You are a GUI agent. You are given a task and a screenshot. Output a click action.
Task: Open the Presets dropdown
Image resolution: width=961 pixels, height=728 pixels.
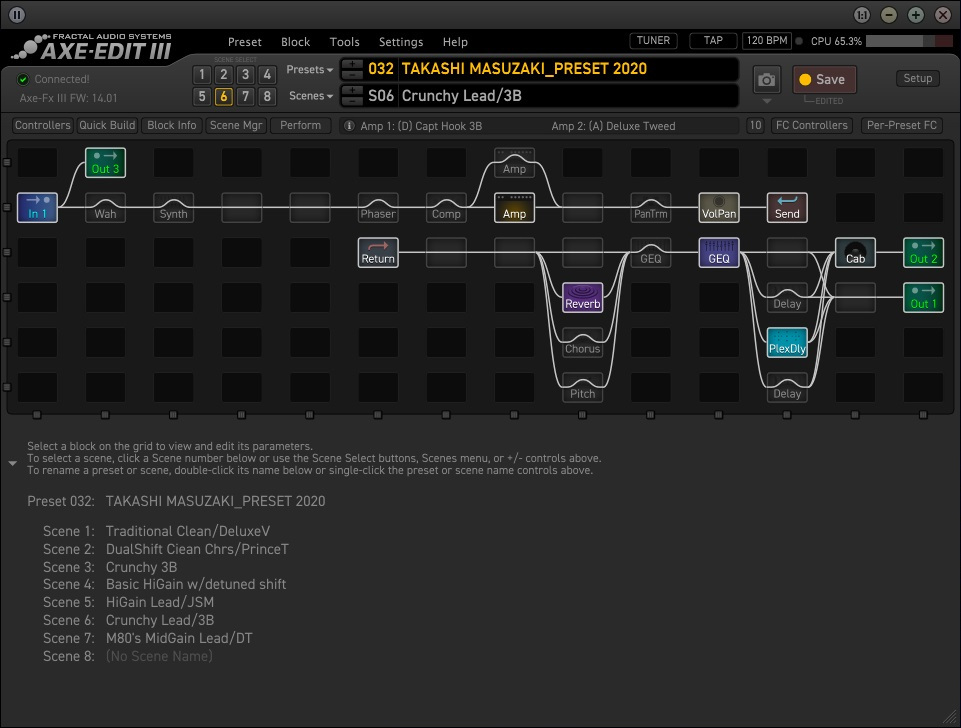pos(310,70)
